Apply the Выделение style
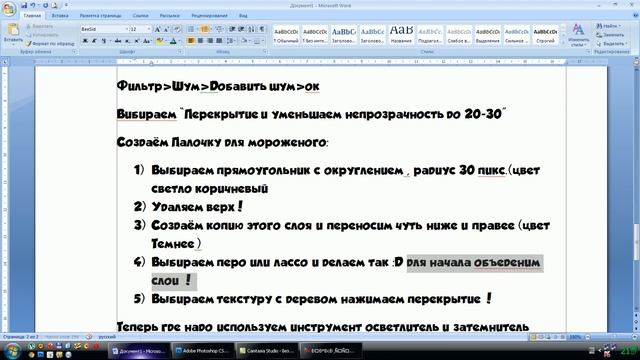Viewport: 640px width, 360px height. [487, 35]
